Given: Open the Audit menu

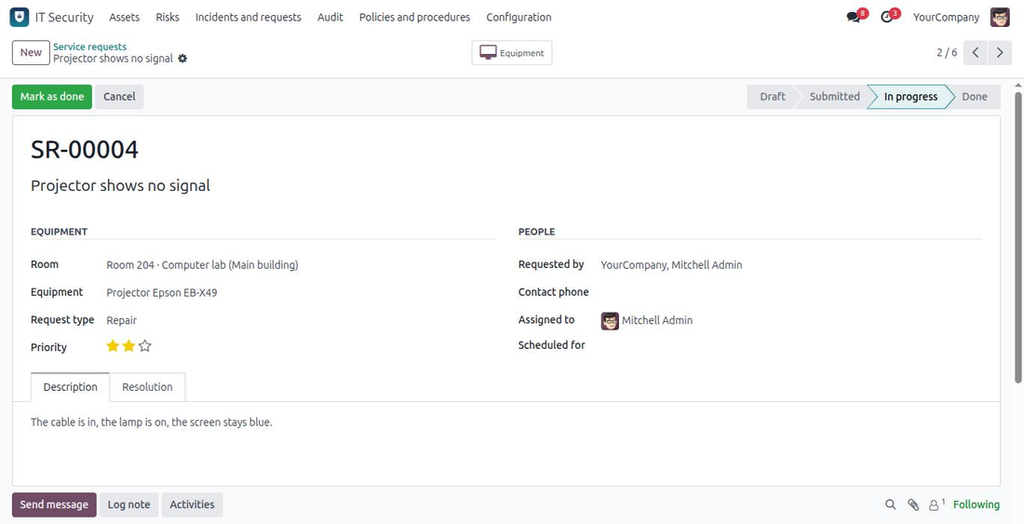Looking at the screenshot, I should tap(330, 17).
